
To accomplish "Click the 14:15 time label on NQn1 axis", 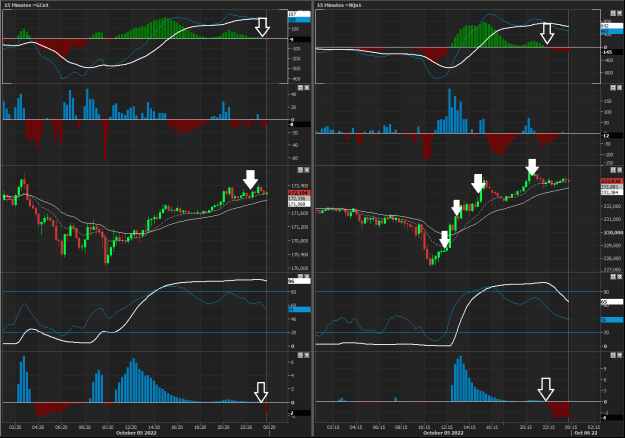I will (469, 427).
